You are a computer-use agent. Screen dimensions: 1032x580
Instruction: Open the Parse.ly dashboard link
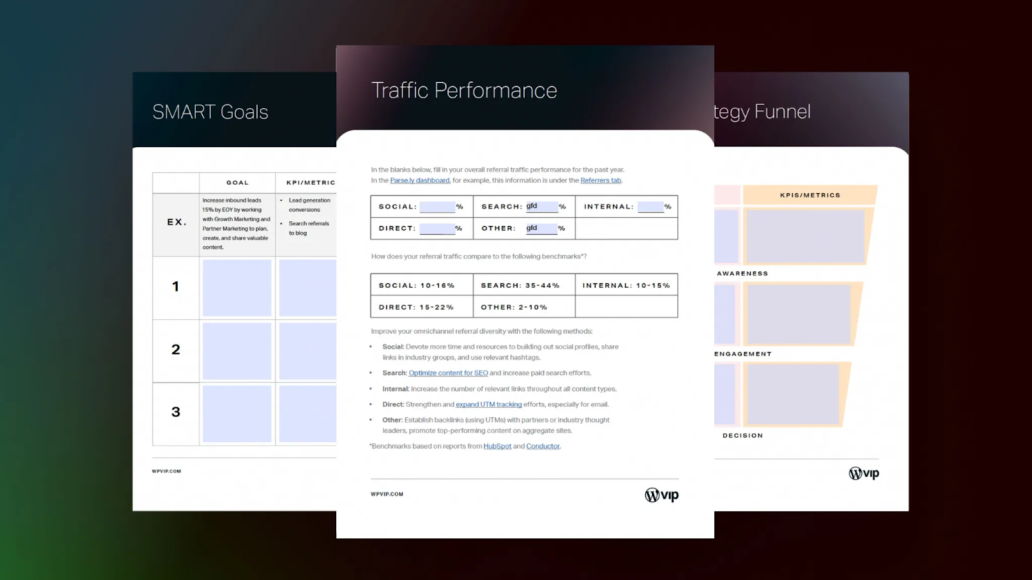419,180
